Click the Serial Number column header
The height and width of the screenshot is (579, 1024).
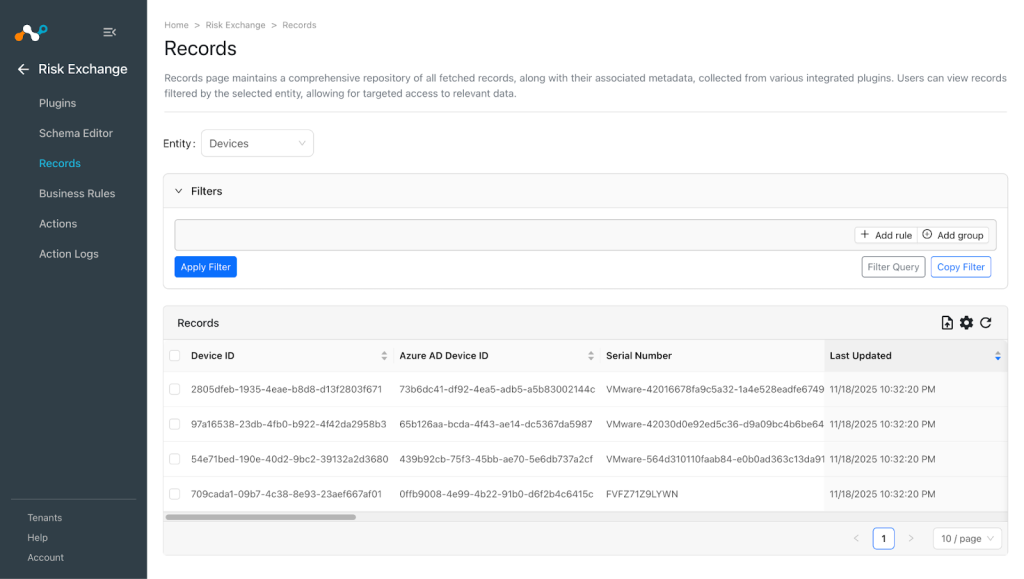pos(639,356)
